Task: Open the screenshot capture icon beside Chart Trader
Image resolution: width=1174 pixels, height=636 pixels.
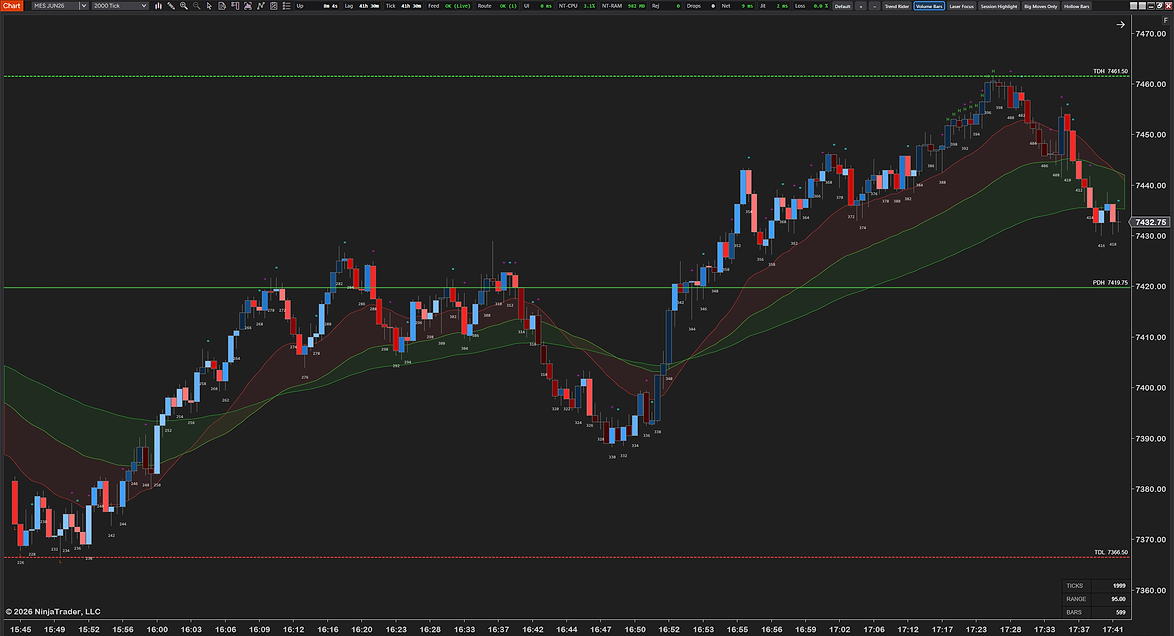Action: coord(248,6)
